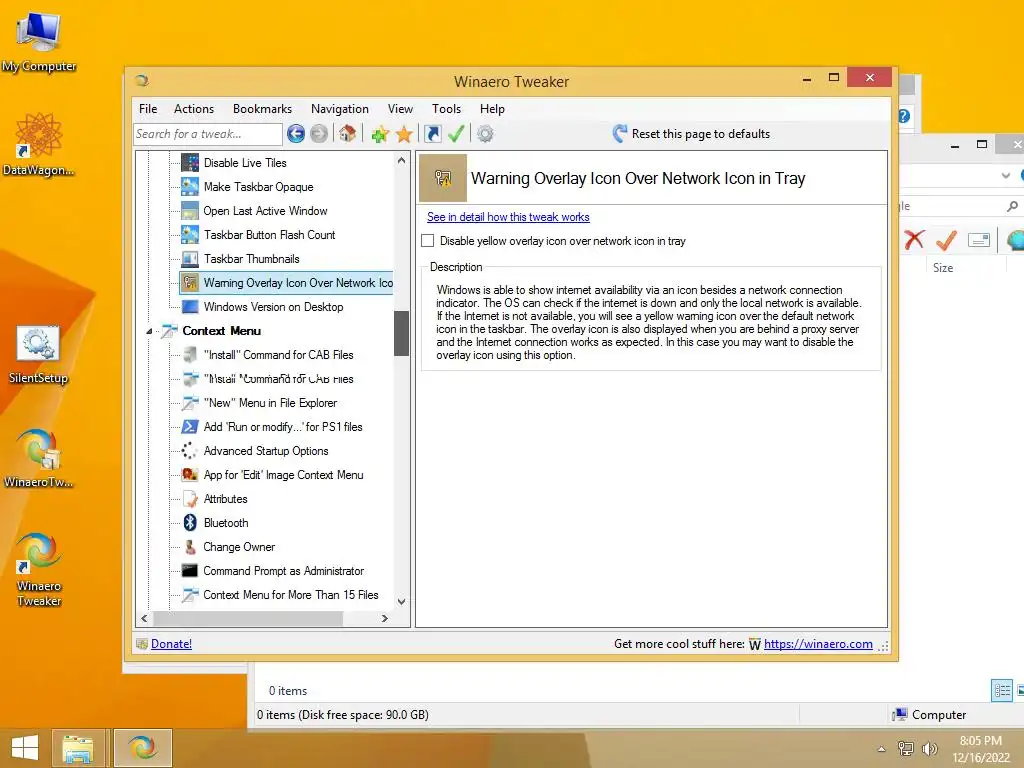Open the Tools menu
The image size is (1024, 768).
[446, 109]
